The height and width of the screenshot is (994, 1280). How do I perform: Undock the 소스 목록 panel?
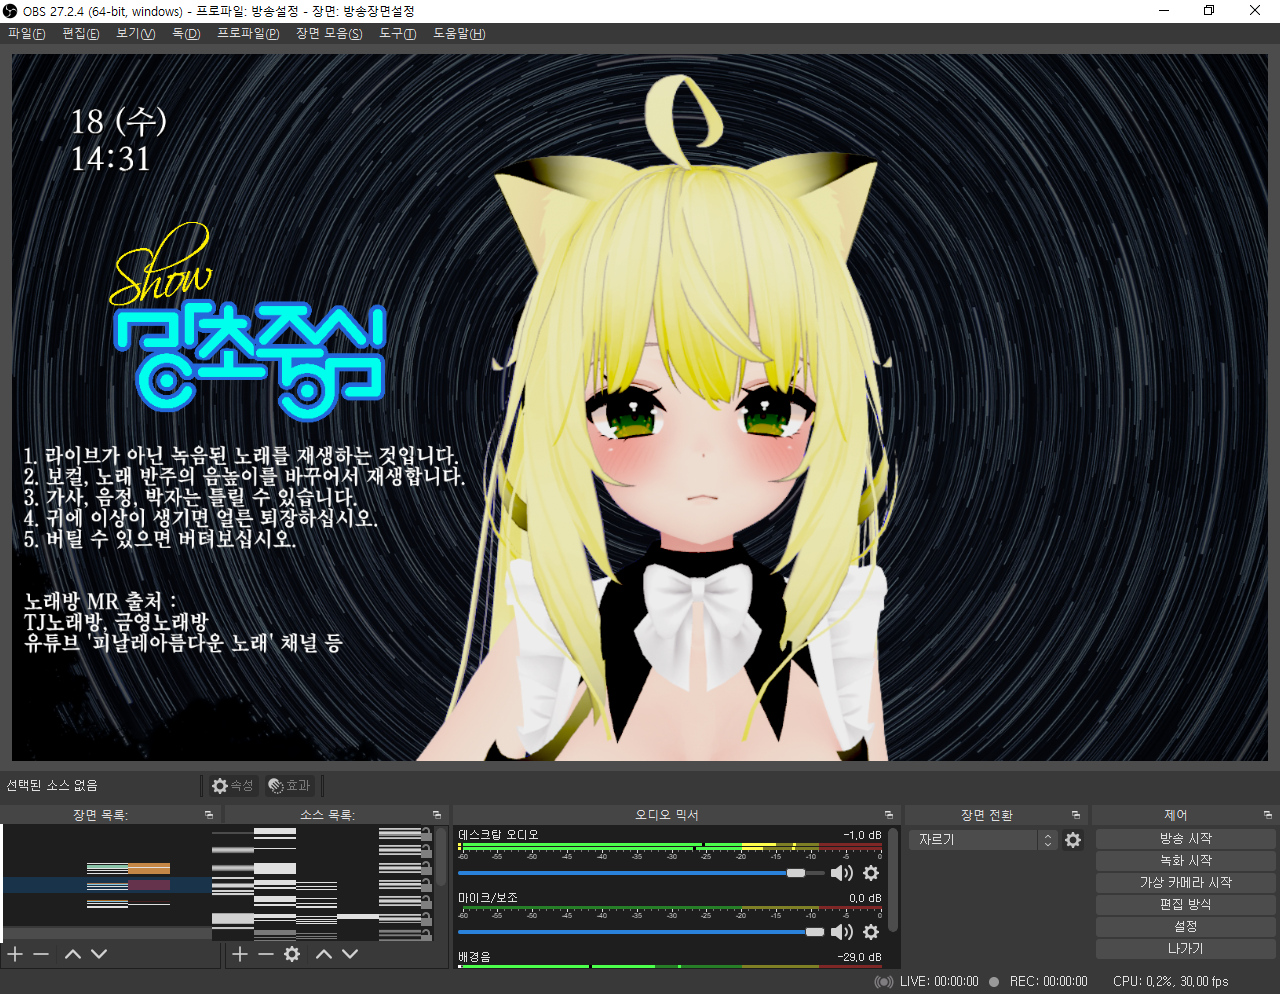click(437, 815)
